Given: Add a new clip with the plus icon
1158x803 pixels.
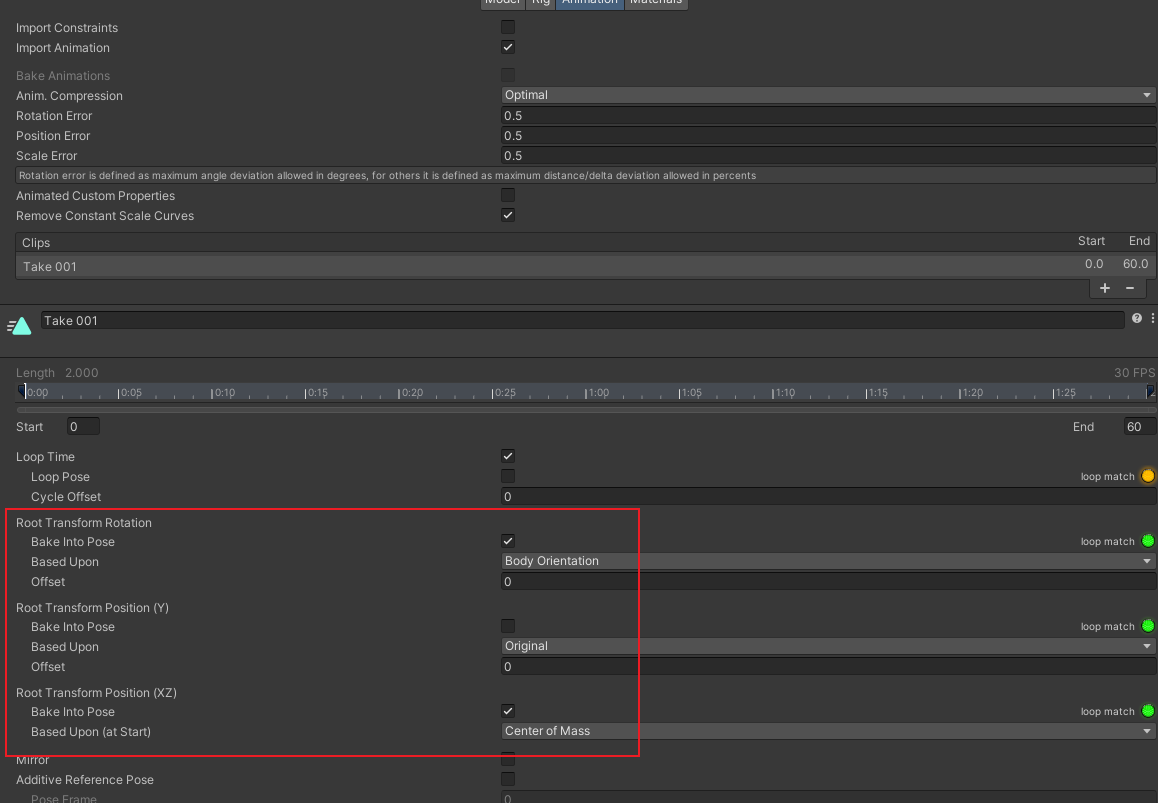Looking at the screenshot, I should coord(1105,287).
